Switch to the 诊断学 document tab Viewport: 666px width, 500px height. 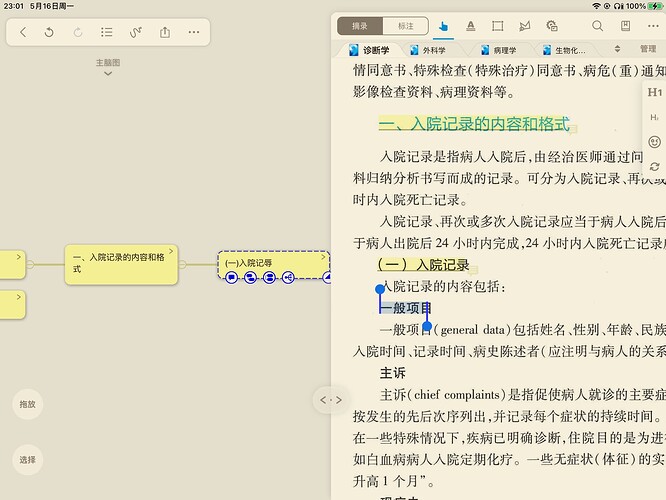point(369,50)
